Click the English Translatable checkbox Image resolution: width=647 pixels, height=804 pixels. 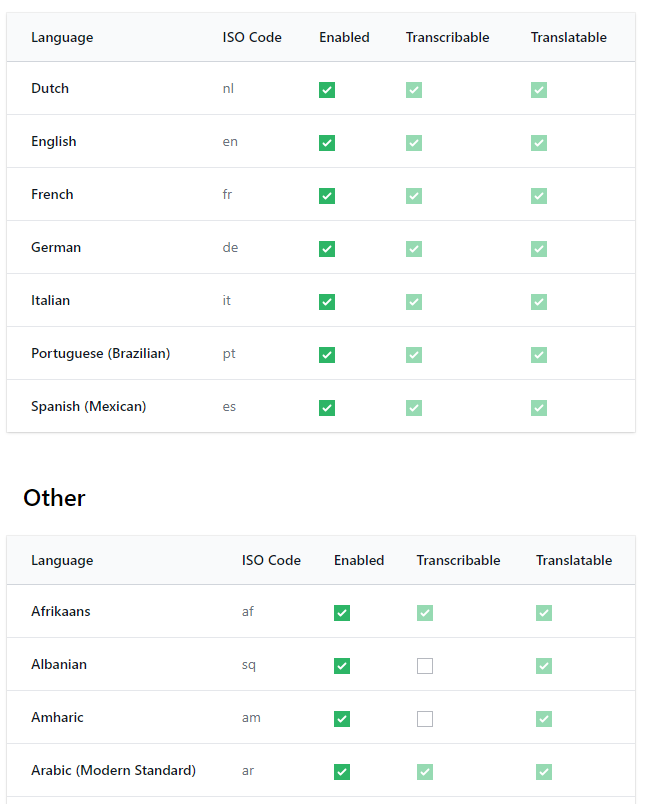click(x=539, y=143)
